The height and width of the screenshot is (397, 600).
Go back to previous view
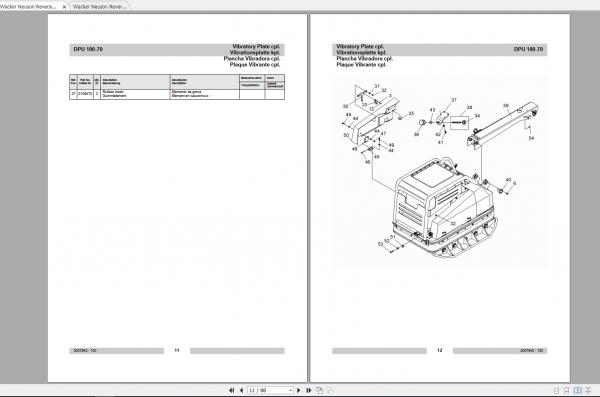point(320,390)
